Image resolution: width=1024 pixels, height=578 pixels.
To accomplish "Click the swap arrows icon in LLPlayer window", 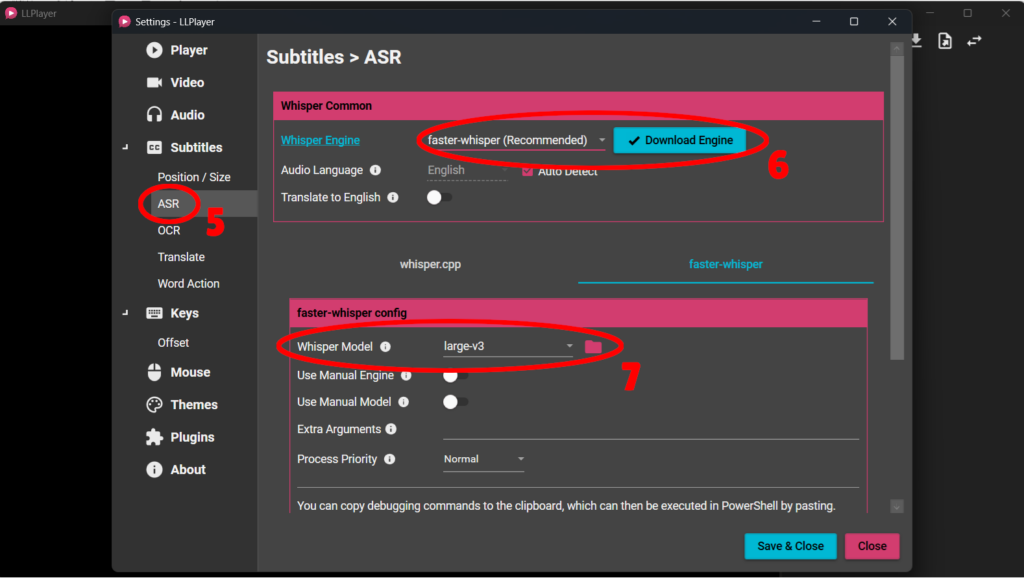I will [x=974, y=41].
